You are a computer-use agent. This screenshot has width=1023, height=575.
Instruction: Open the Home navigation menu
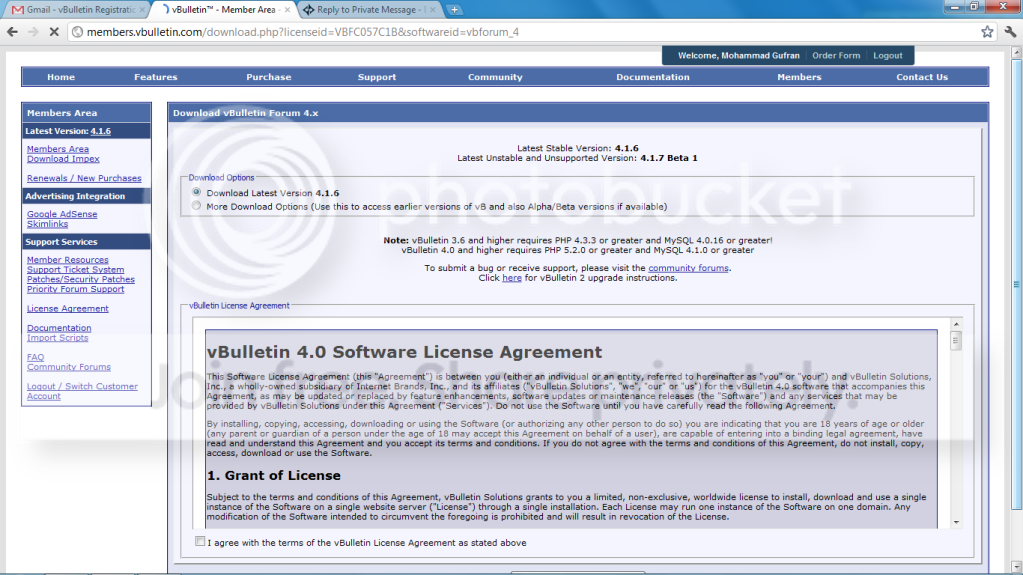tap(61, 77)
